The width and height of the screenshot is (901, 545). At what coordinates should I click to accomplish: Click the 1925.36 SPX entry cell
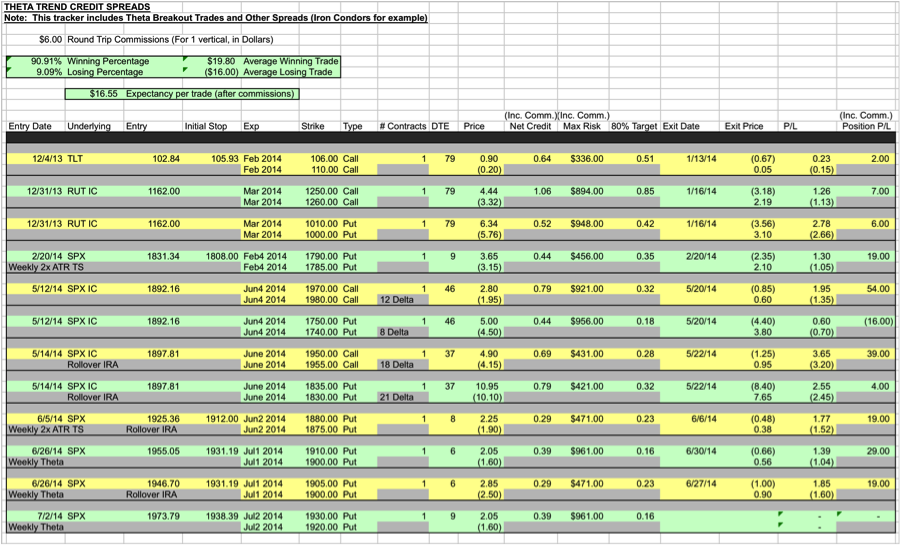163,419
